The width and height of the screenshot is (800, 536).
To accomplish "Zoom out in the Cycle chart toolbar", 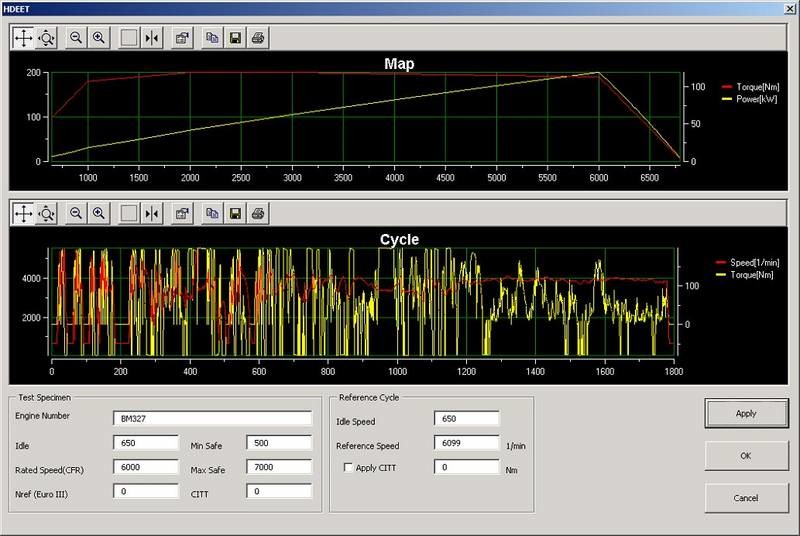I will pyautogui.click(x=76, y=214).
